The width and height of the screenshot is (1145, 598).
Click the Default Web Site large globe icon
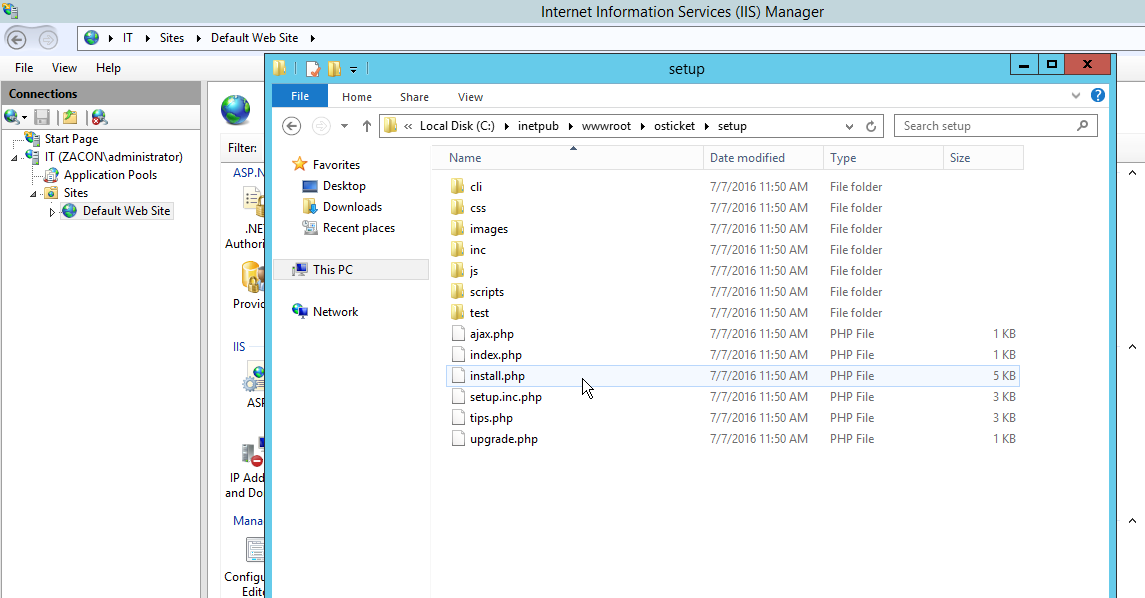click(x=236, y=110)
